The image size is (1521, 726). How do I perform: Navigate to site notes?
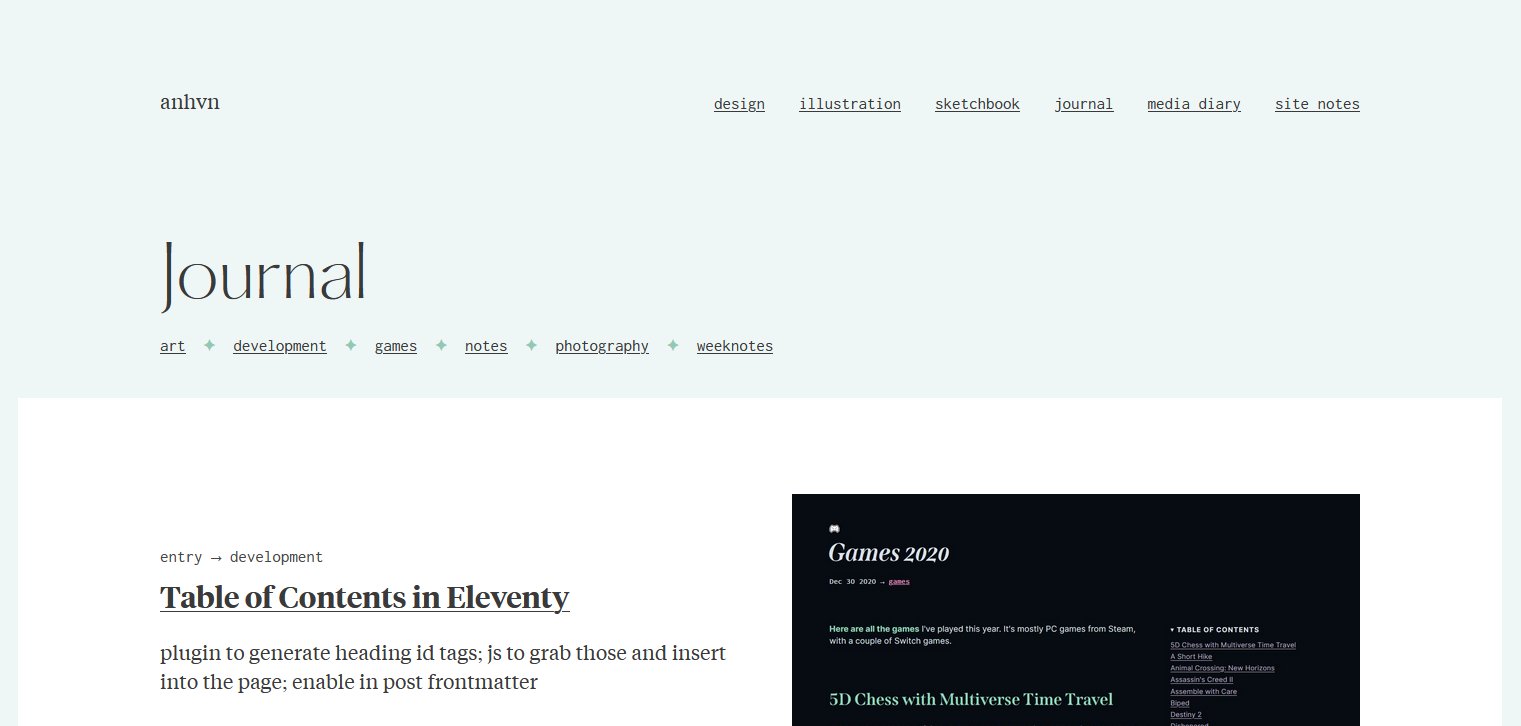tap(1317, 104)
